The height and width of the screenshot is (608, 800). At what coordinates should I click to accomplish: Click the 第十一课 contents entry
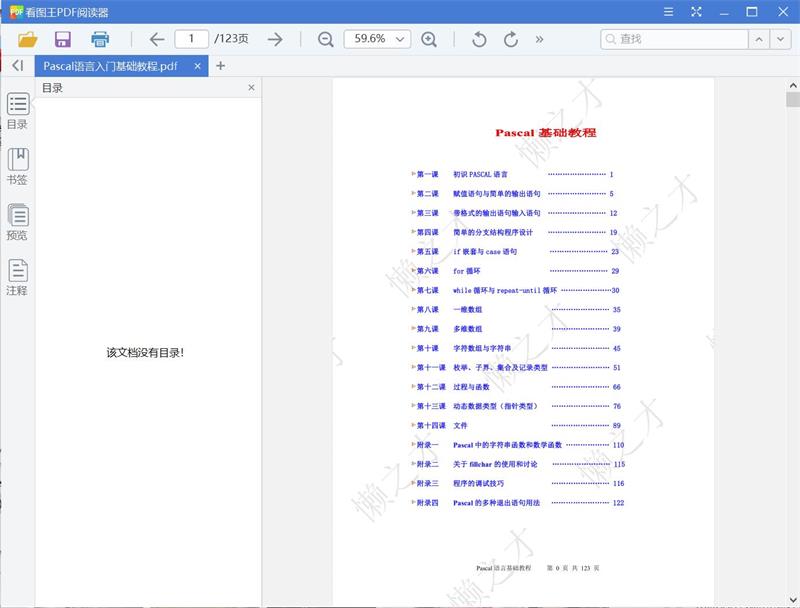[x=516, y=368]
